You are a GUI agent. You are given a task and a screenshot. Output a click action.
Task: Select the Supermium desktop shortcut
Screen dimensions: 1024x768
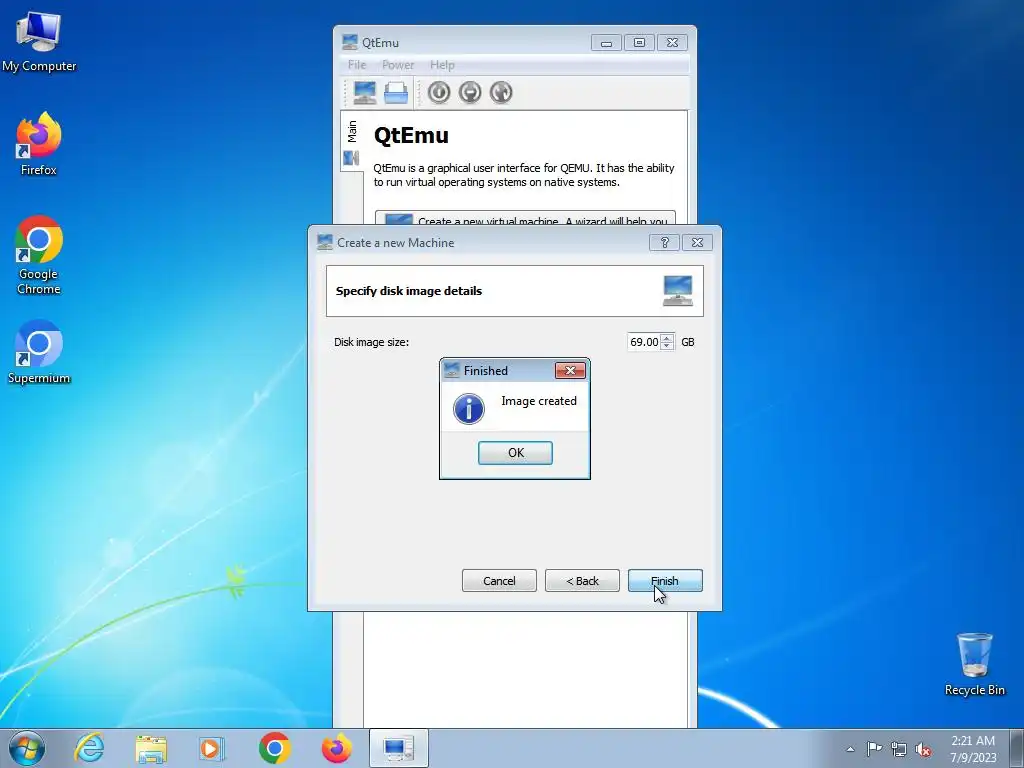coord(39,352)
